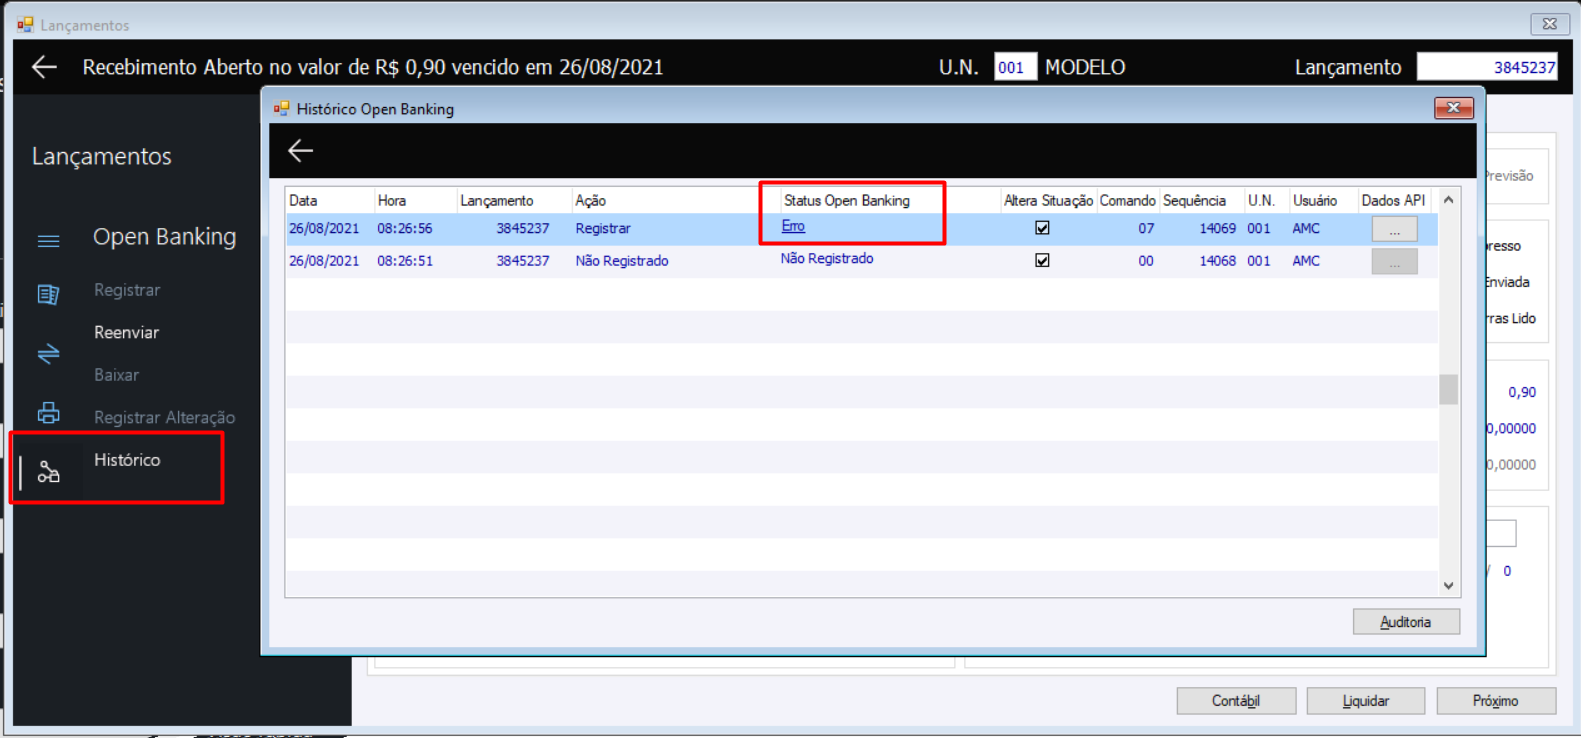1581x738 pixels.
Task: Click the grid scrollbar down arrow
Action: pyautogui.click(x=1448, y=585)
